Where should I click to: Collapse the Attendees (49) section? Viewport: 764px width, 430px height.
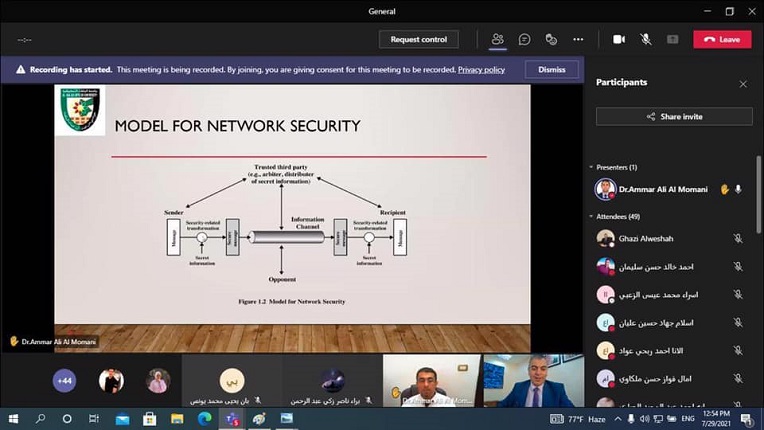click(x=590, y=216)
